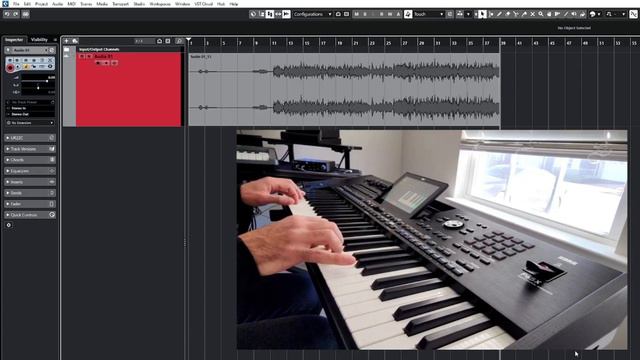The image size is (640, 360).
Task: Click the Audio 01 name in inspector header
Action: point(22,50)
